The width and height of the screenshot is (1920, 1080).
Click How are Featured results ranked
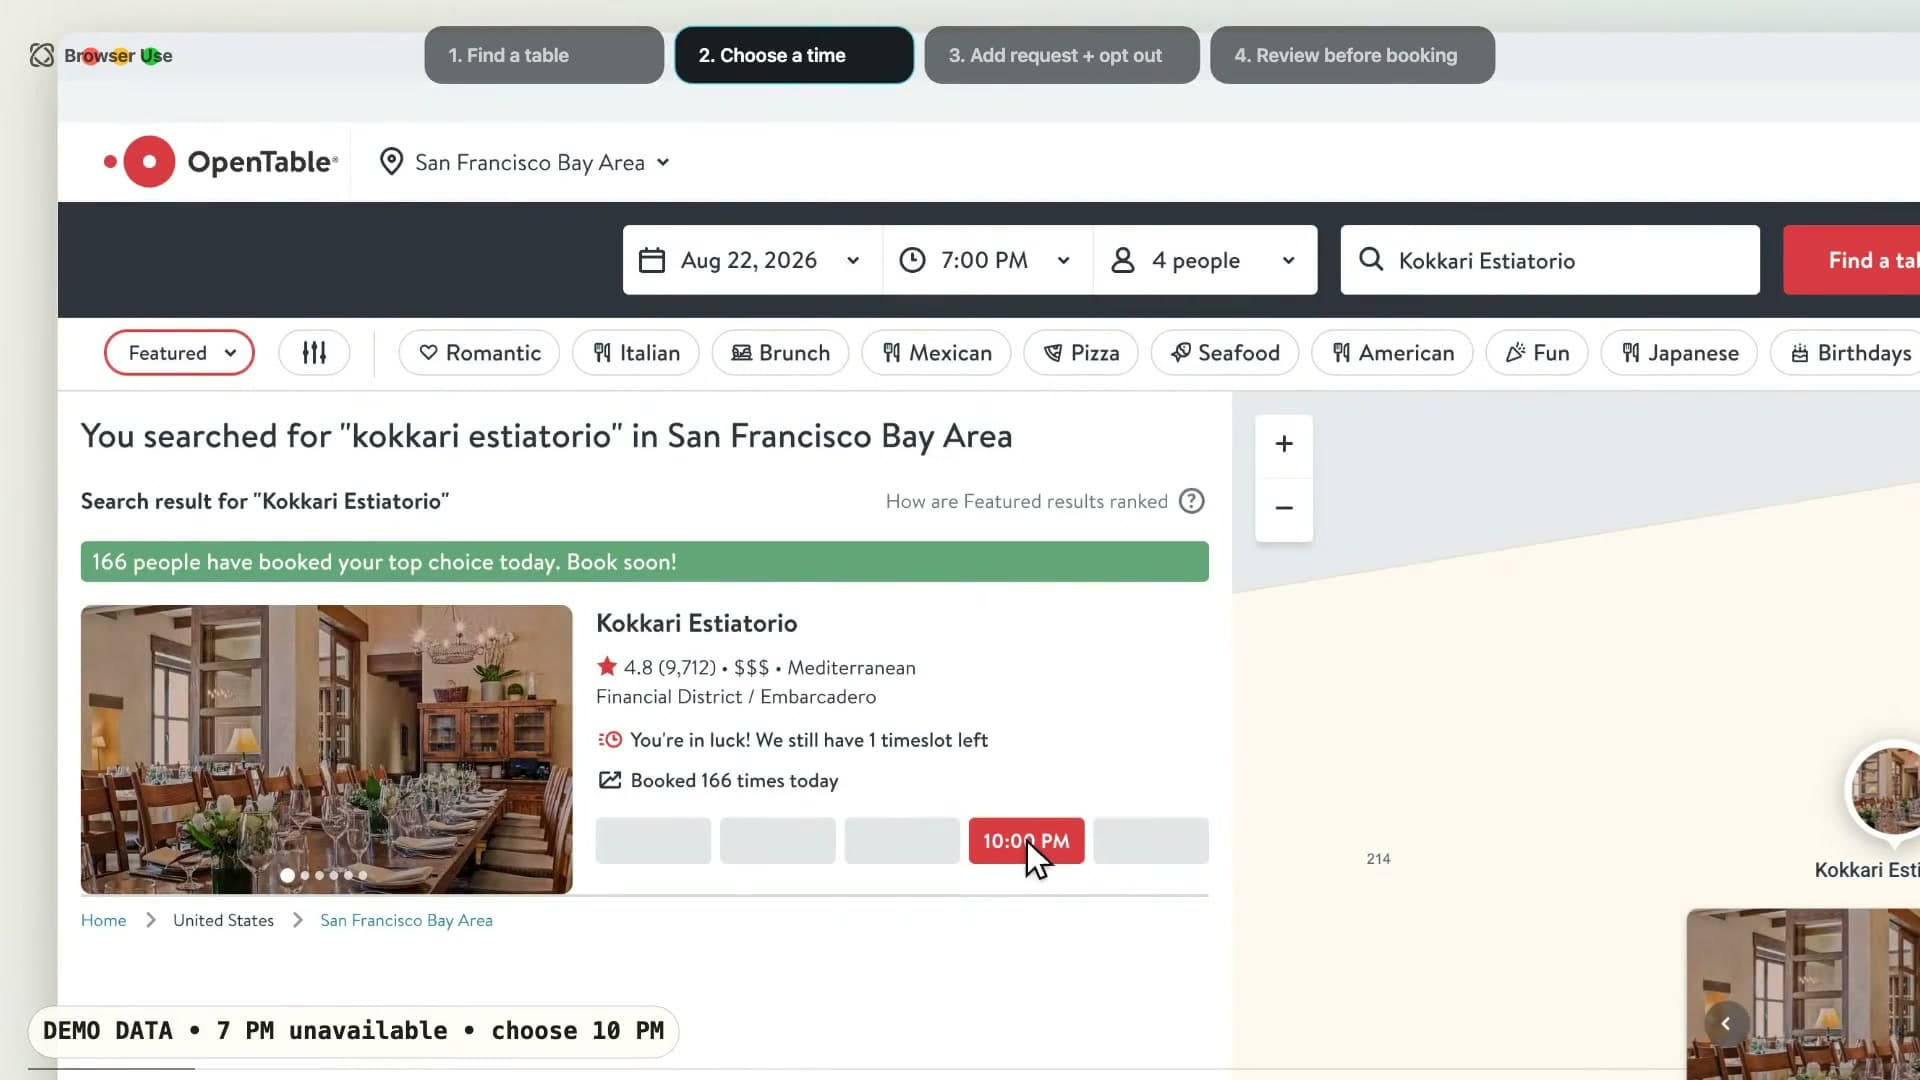pyautogui.click(x=1027, y=501)
